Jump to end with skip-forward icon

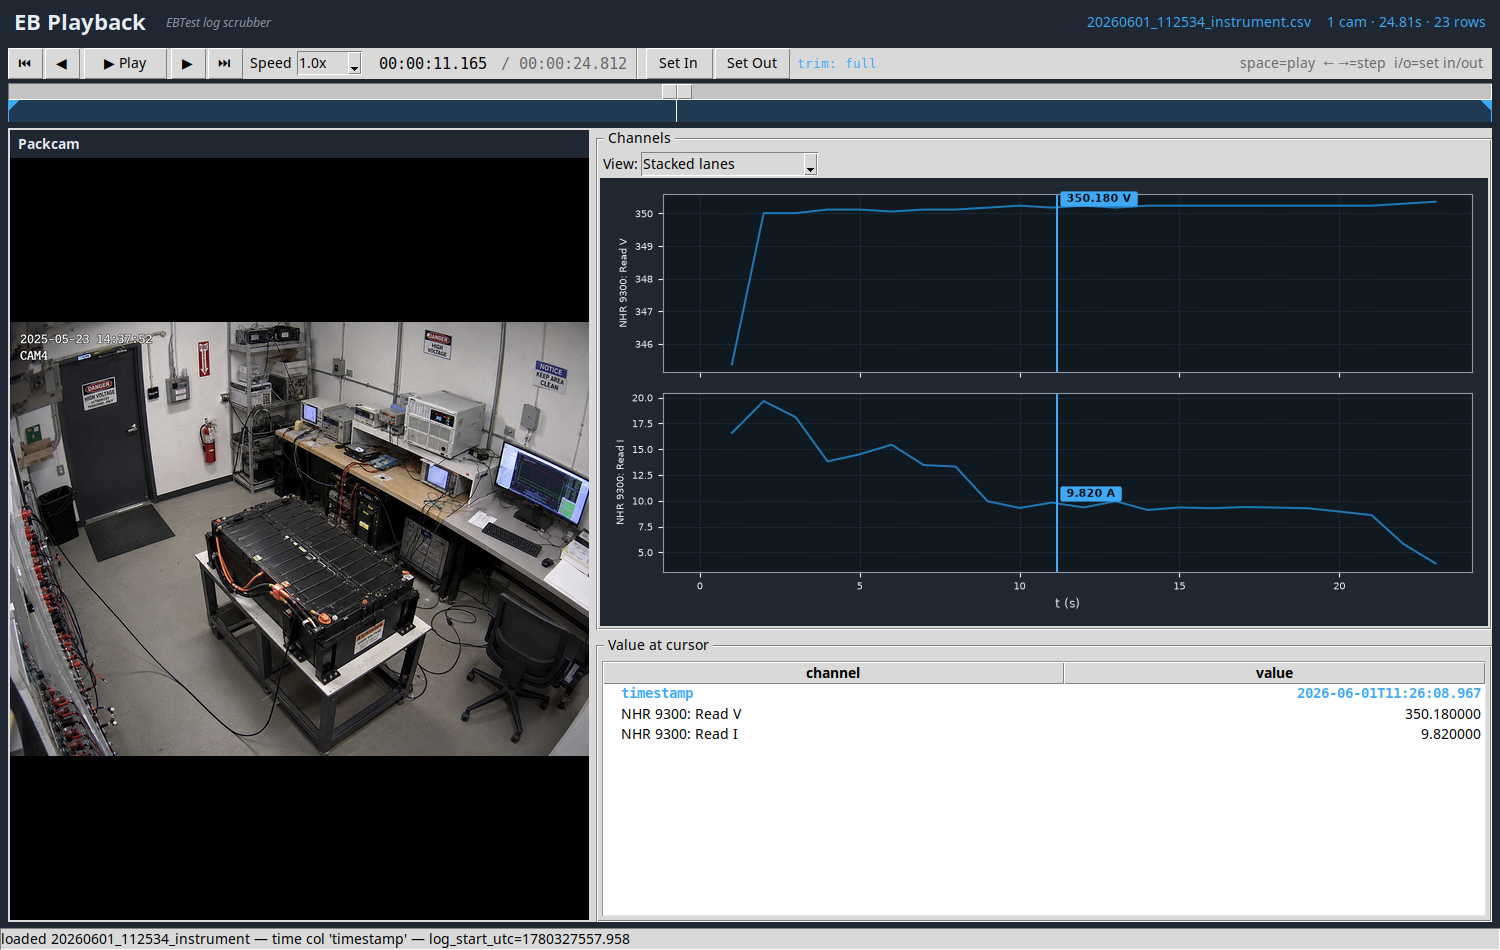point(224,63)
